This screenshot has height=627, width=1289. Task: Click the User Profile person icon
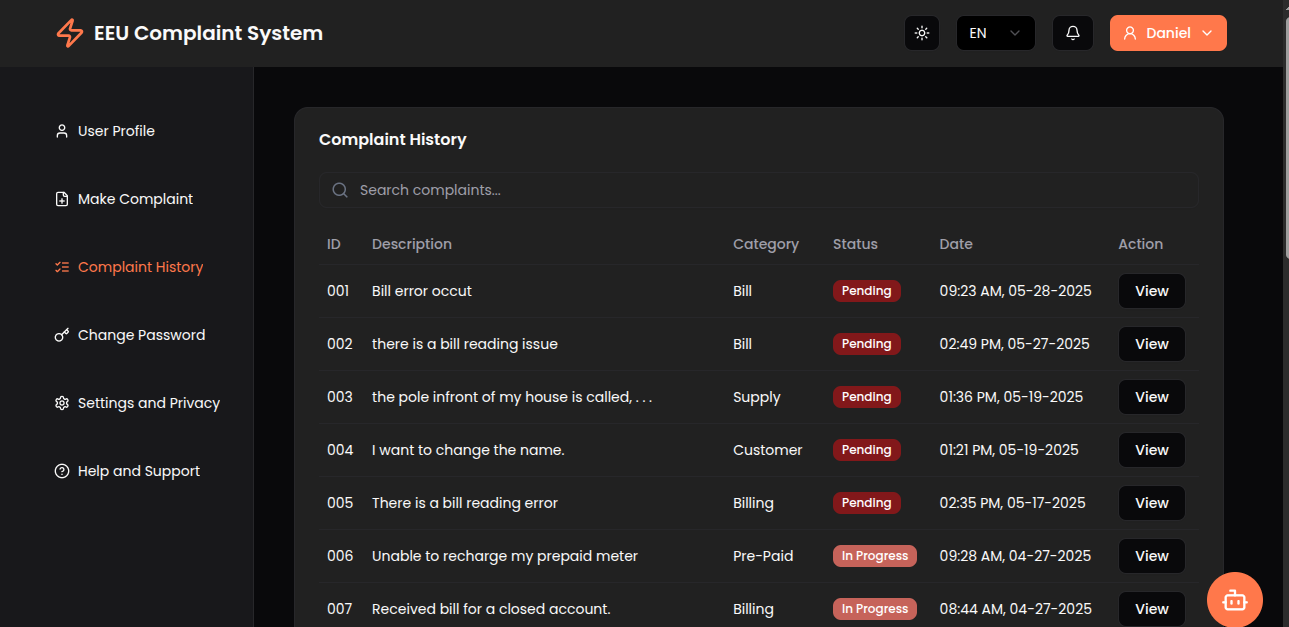[61, 130]
